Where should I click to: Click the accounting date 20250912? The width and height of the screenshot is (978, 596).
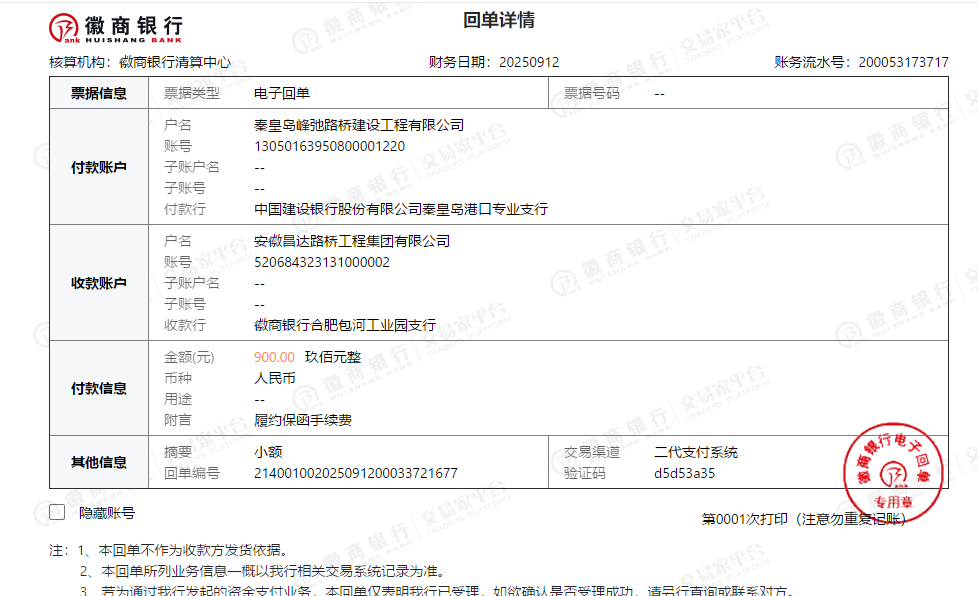[527, 62]
